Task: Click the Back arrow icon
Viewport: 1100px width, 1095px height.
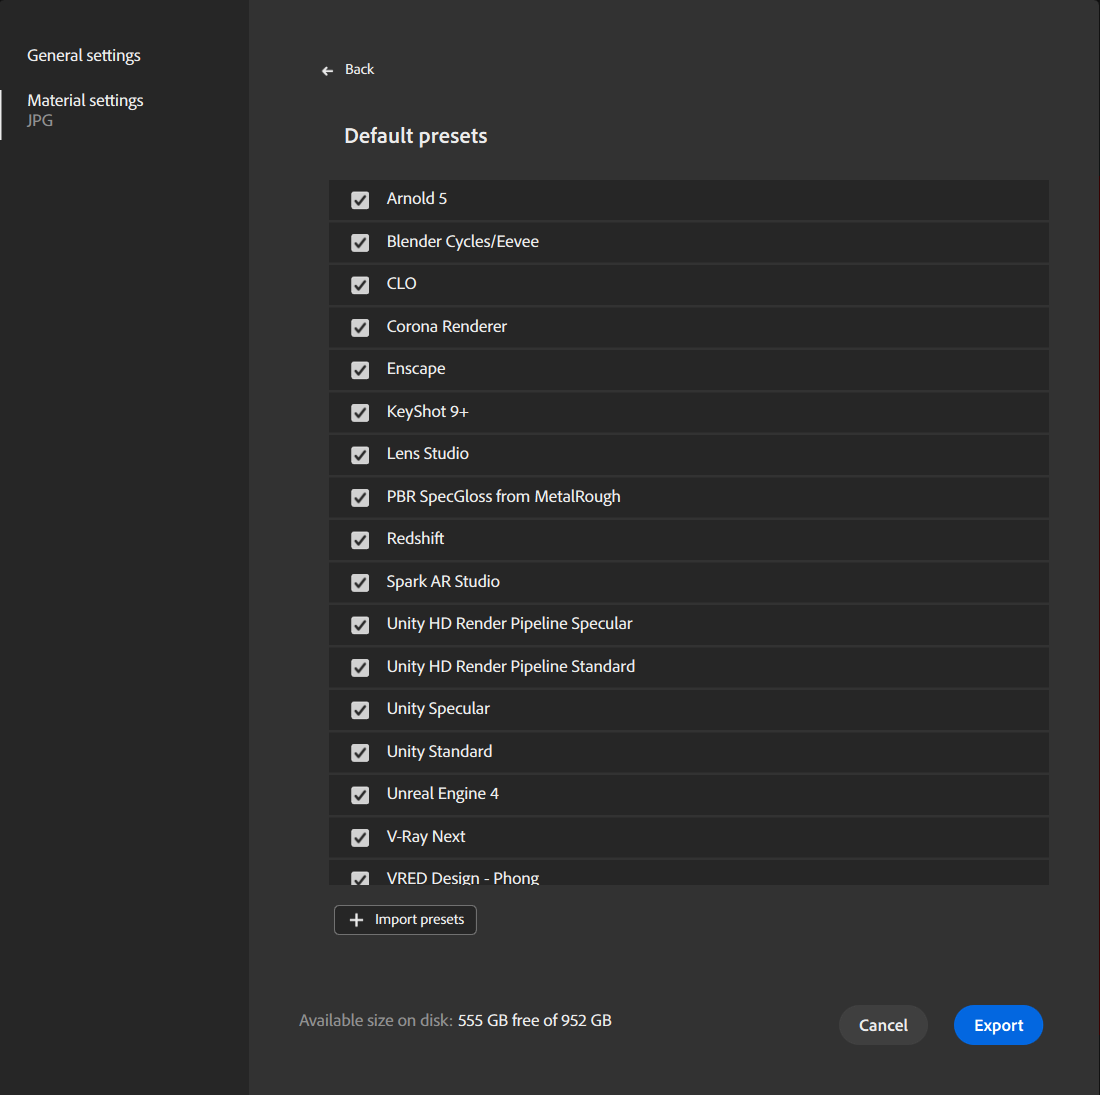Action: 327,70
